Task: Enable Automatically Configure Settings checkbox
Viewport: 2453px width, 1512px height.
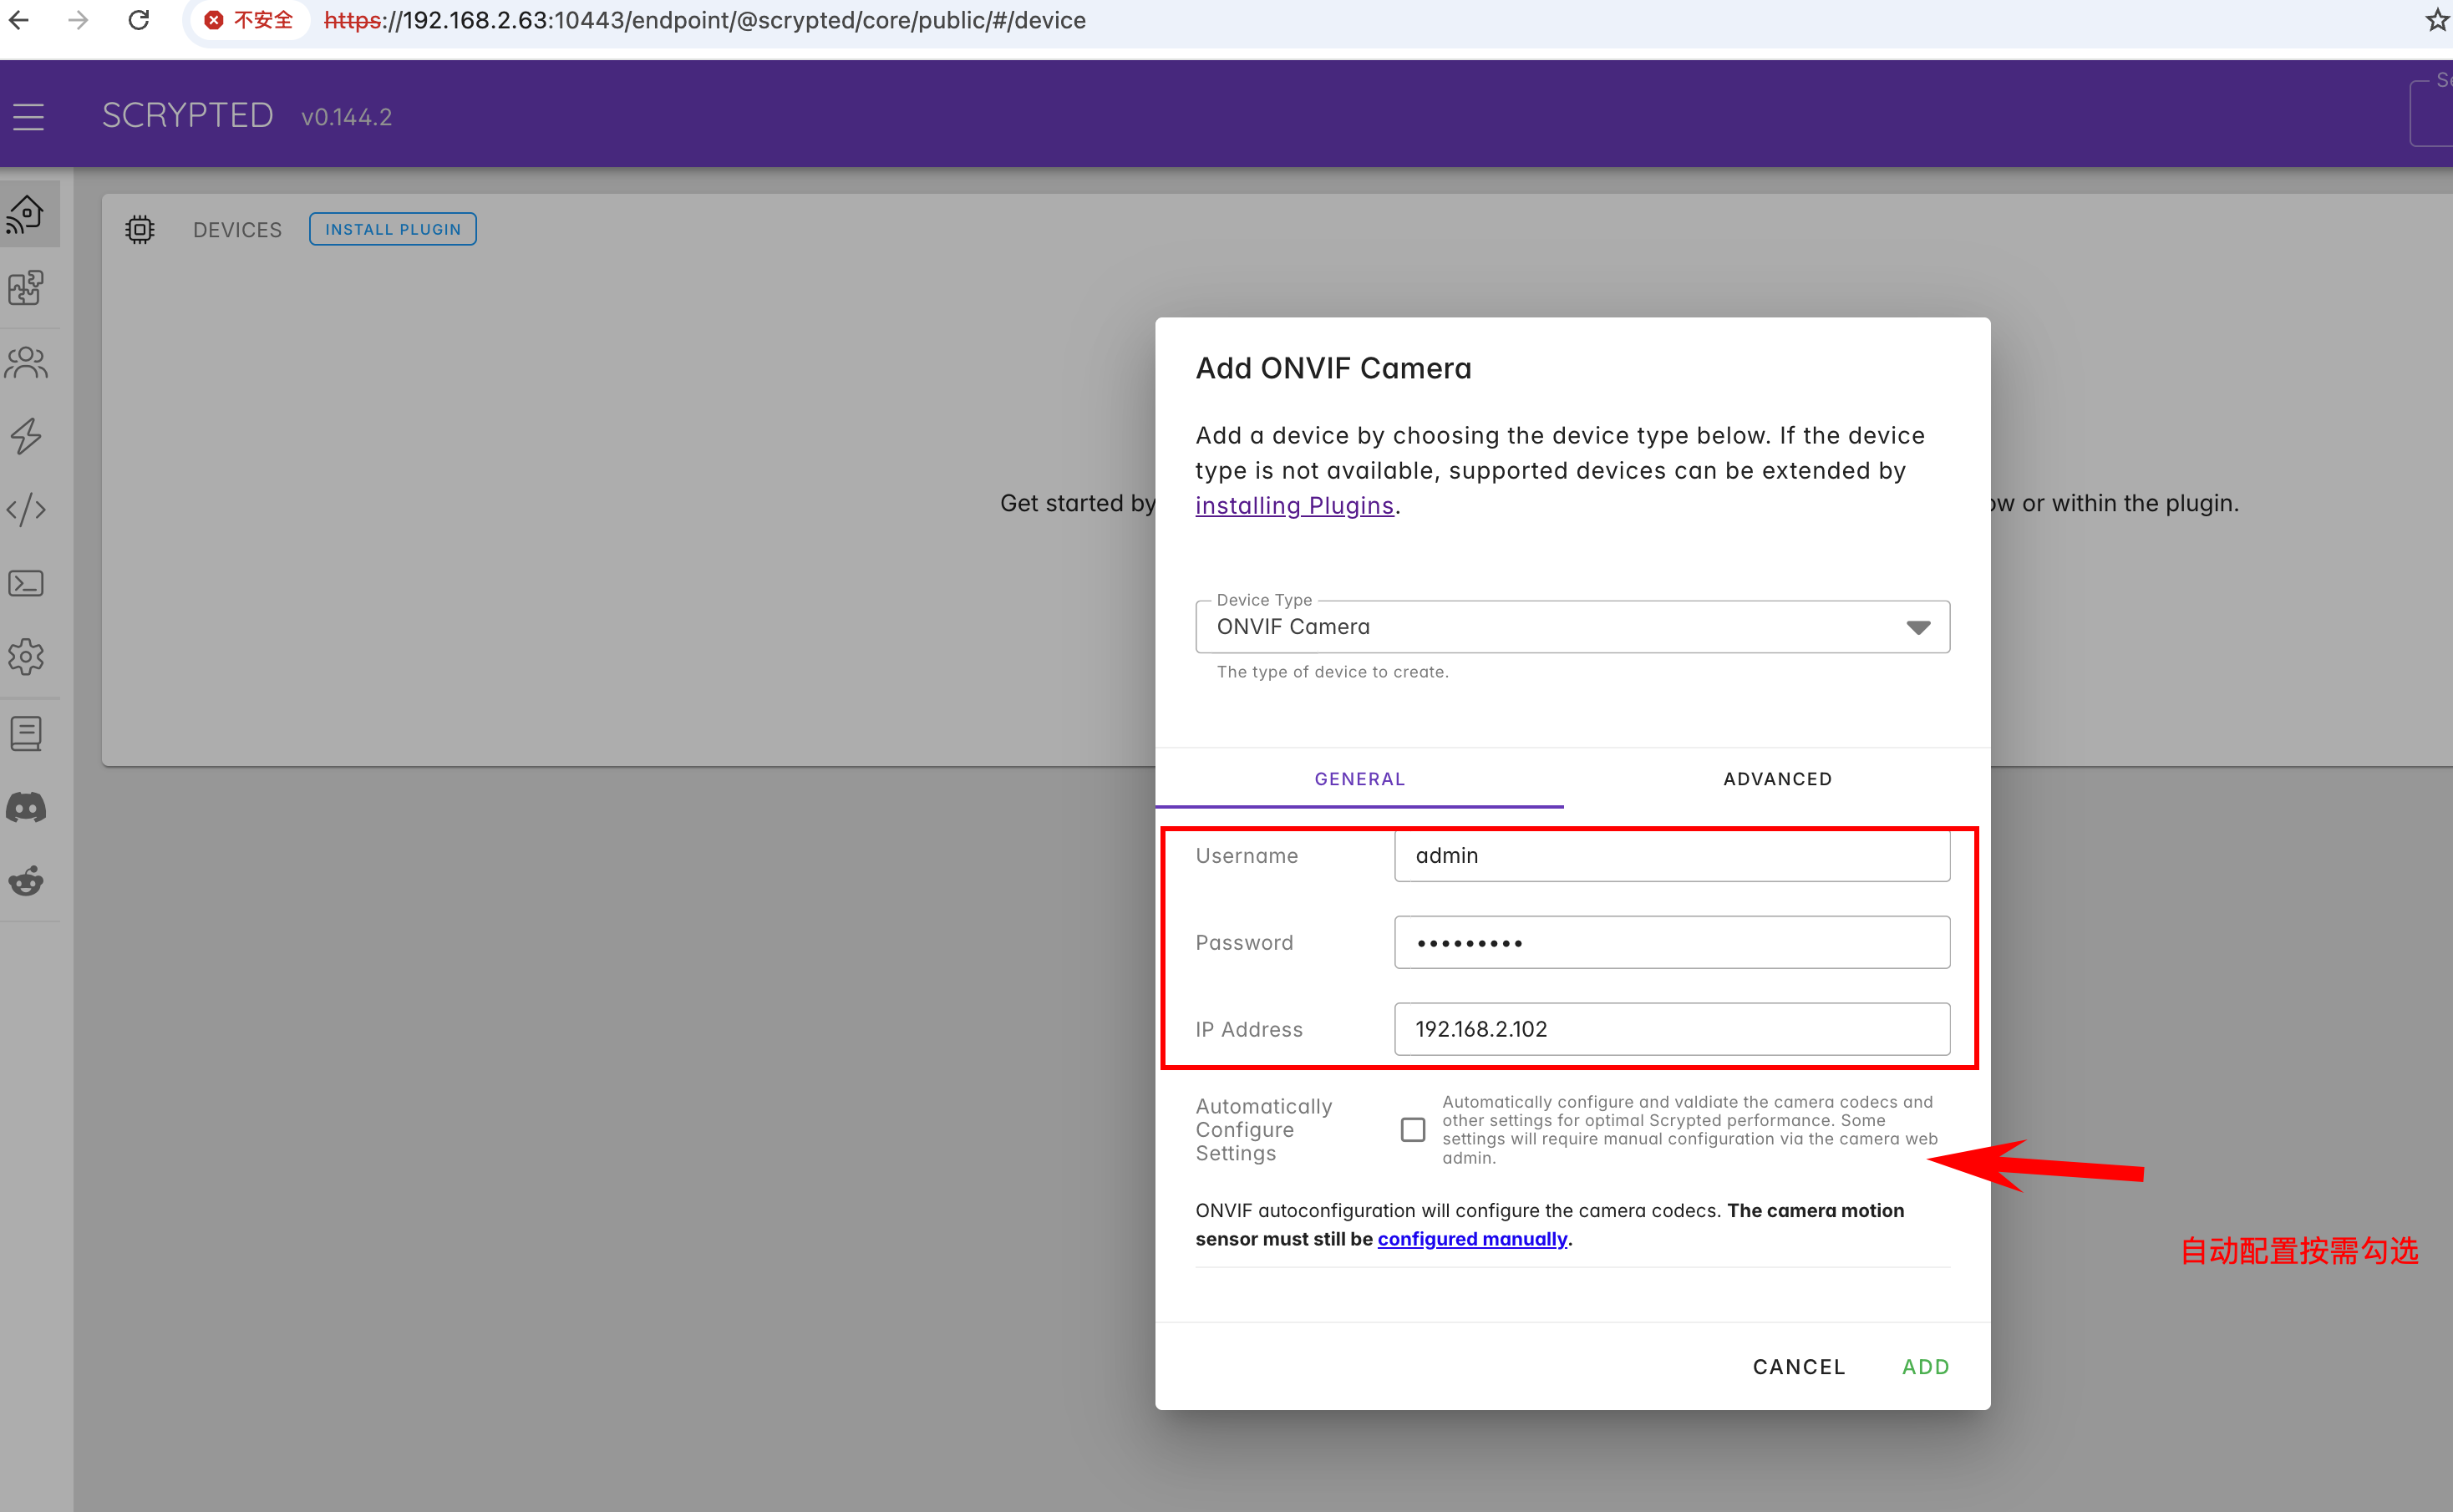Action: [1412, 1130]
